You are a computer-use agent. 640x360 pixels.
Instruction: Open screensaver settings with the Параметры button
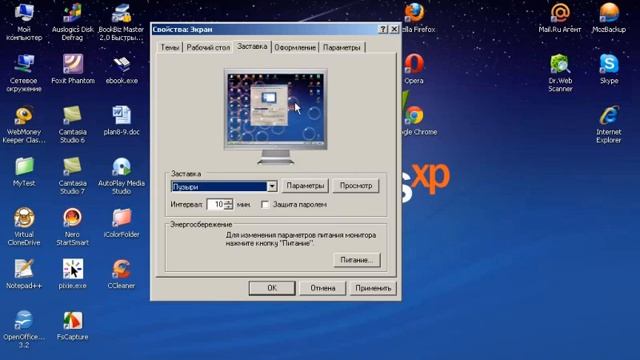pyautogui.click(x=305, y=186)
